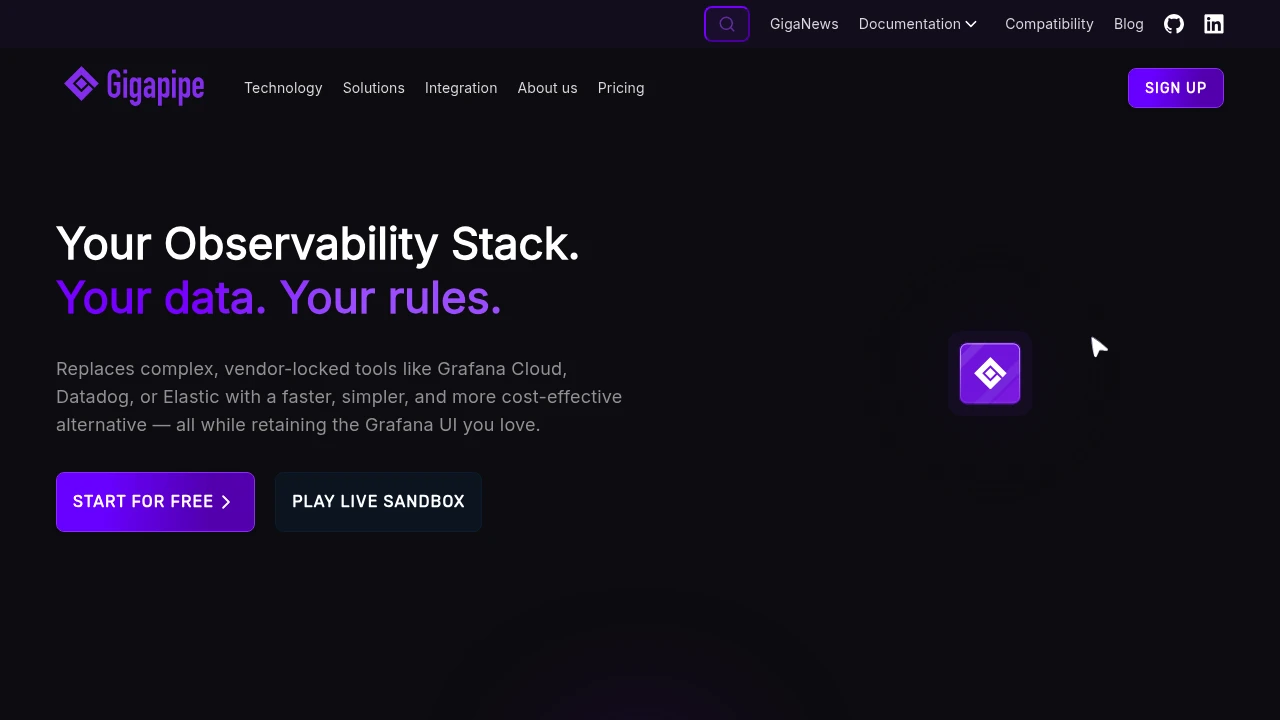This screenshot has width=1280, height=720.
Task: Expand the Documentation dropdown
Action: [x=918, y=24]
